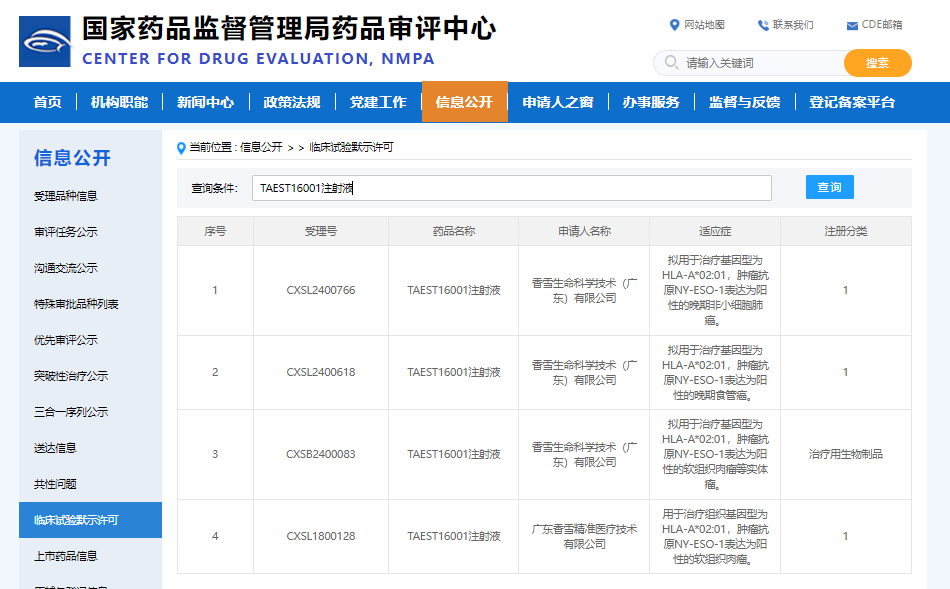Go to 首页 in navigation bar

(47, 102)
